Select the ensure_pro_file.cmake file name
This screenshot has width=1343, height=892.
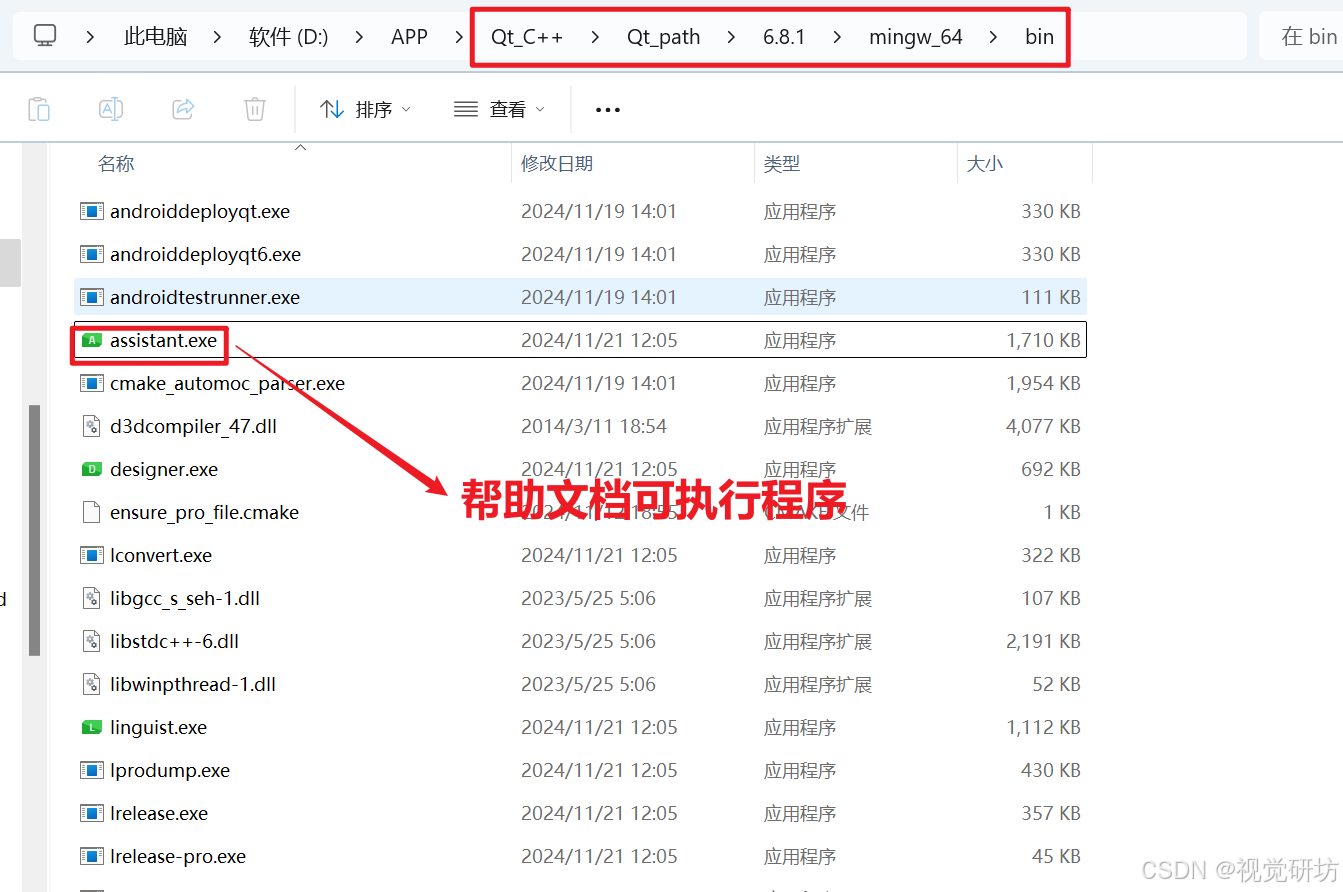[204, 512]
